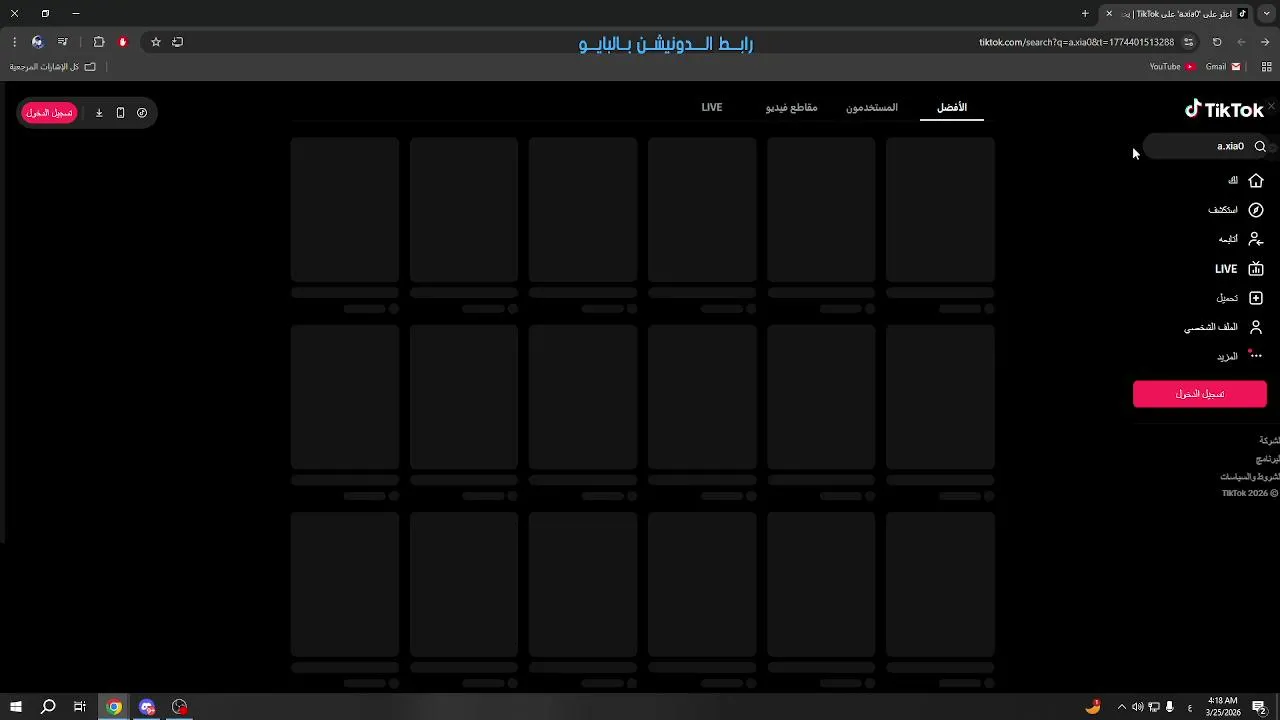Open the Chrome apps grid icon
The image size is (1280, 720).
pyautogui.click(x=1266, y=67)
